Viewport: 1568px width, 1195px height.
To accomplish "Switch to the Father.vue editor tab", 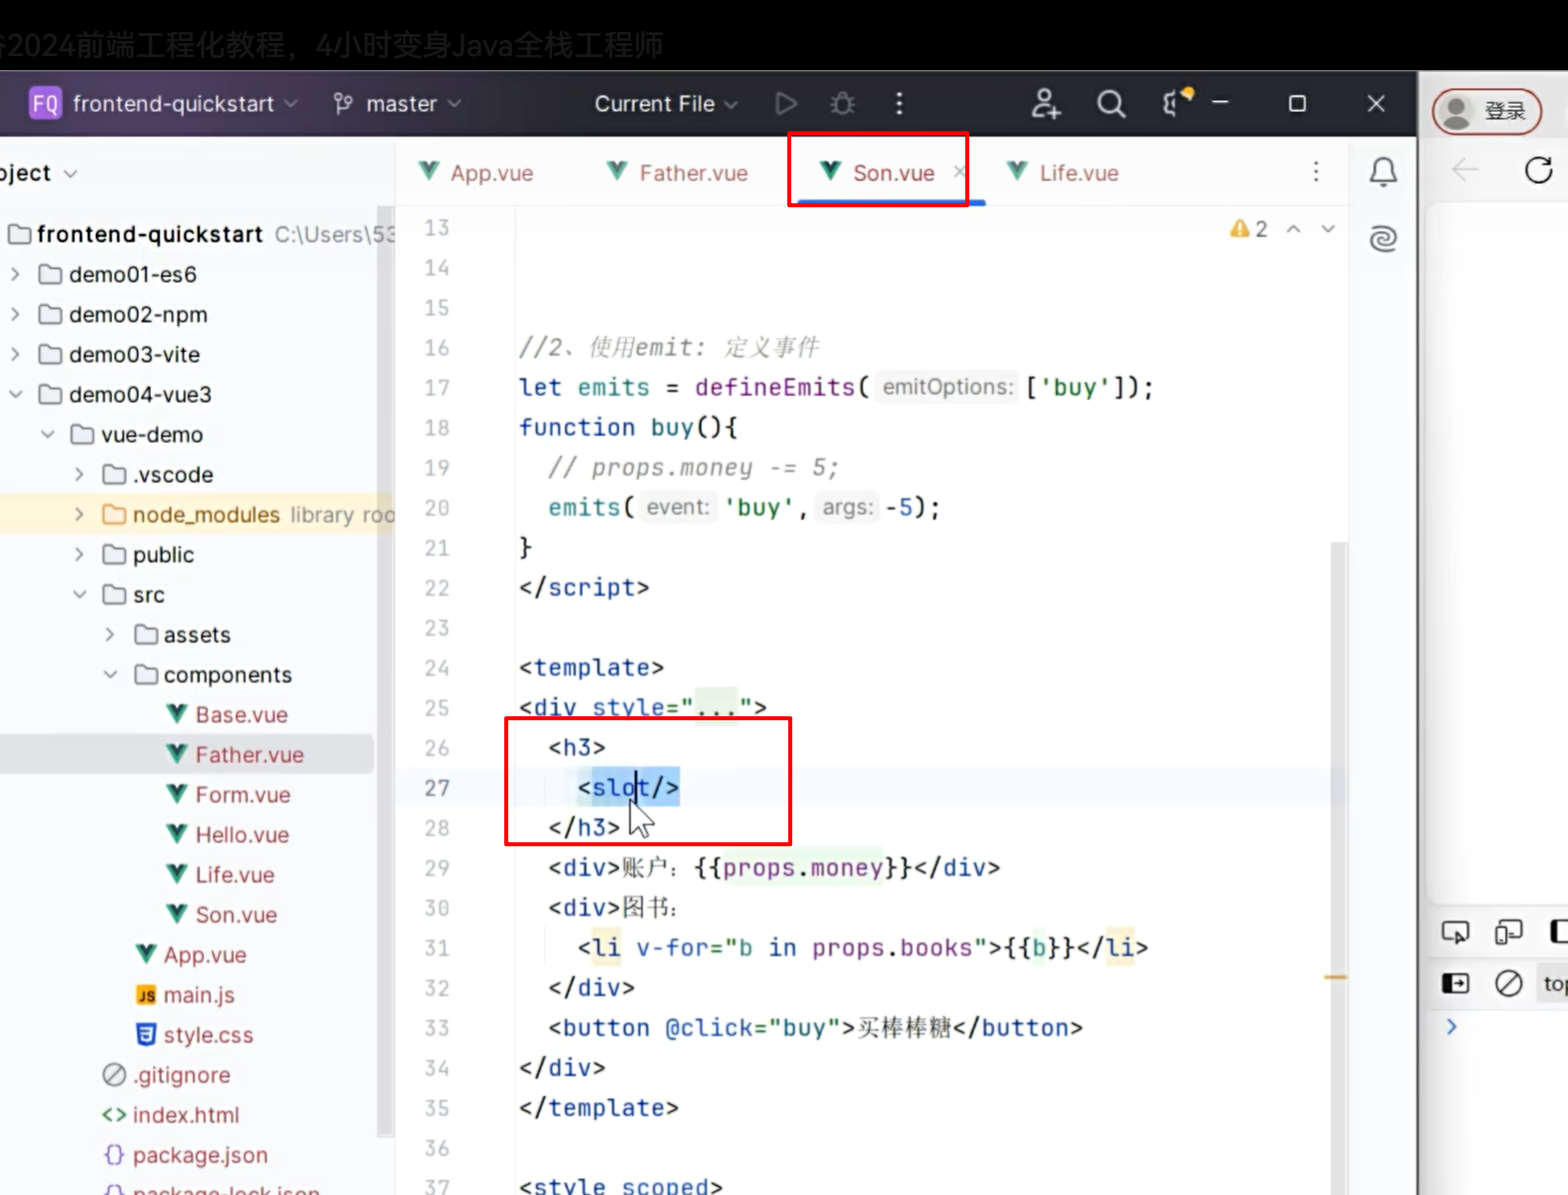I will 678,172.
